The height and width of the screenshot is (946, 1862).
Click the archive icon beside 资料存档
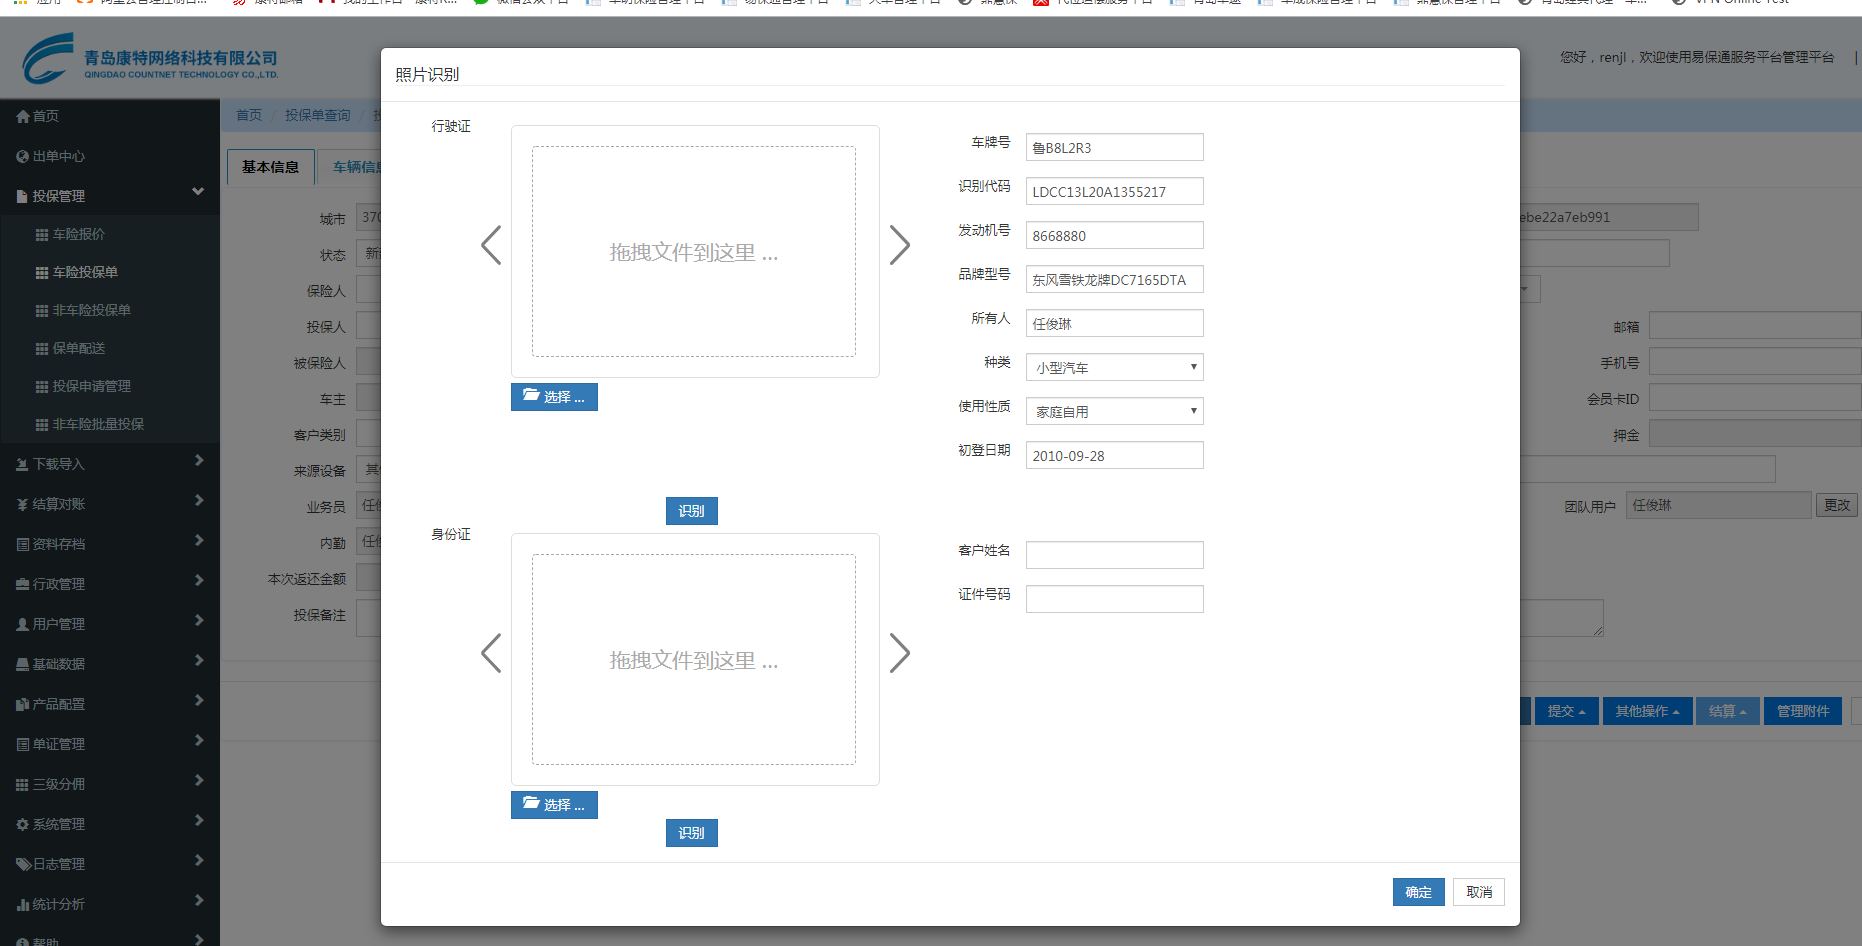click(x=23, y=544)
